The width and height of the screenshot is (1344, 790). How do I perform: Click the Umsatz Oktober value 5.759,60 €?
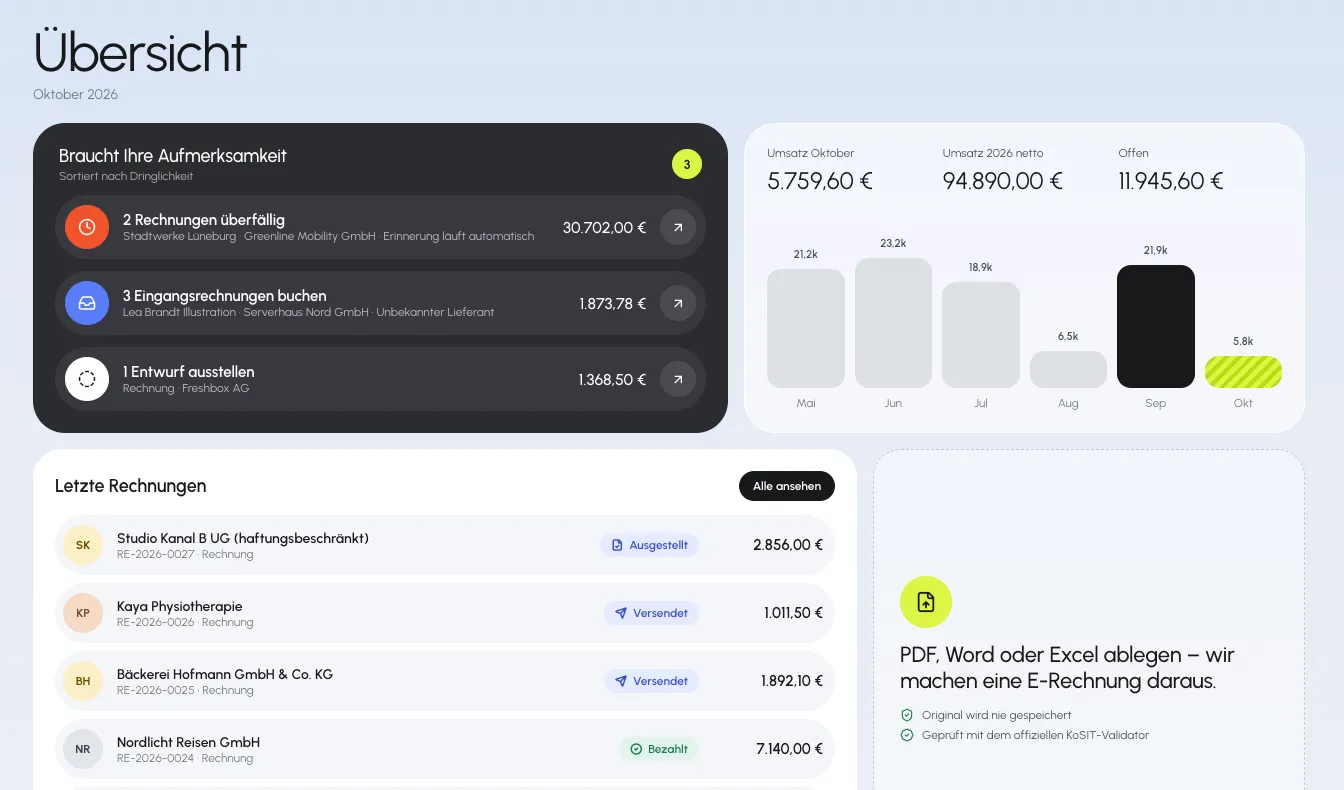pyautogui.click(x=820, y=181)
